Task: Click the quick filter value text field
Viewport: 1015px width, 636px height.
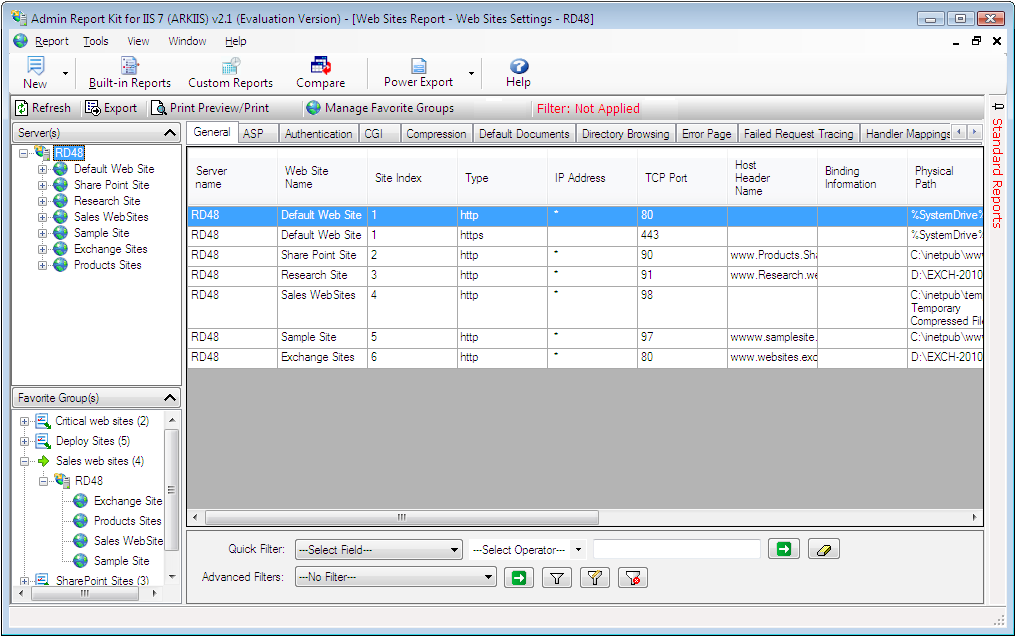Action: [x=676, y=549]
